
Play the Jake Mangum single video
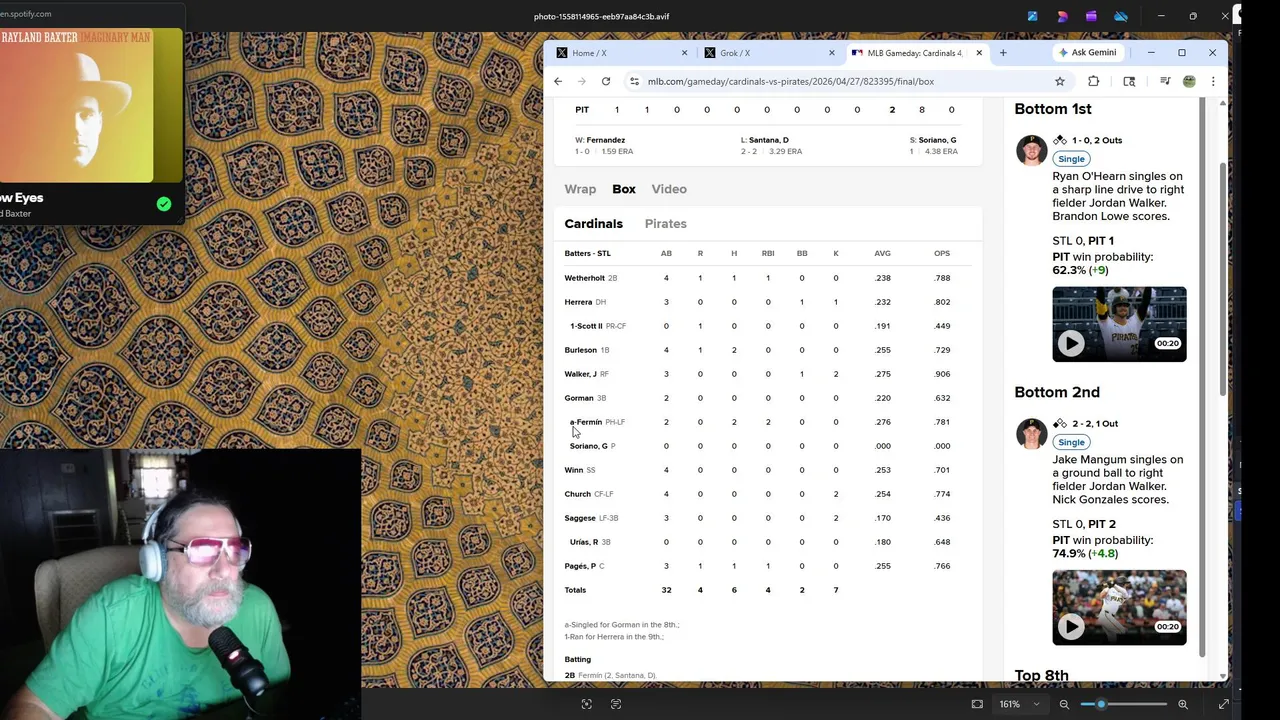click(1071, 626)
